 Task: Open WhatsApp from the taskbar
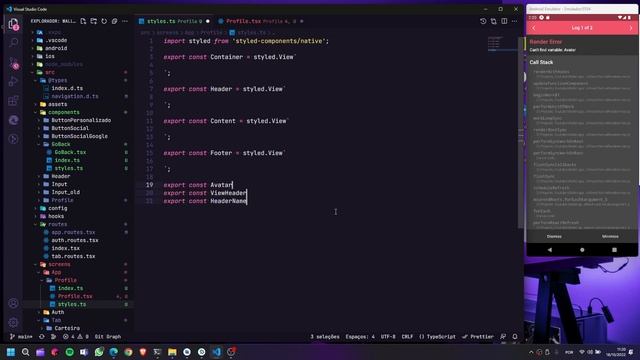99,352
